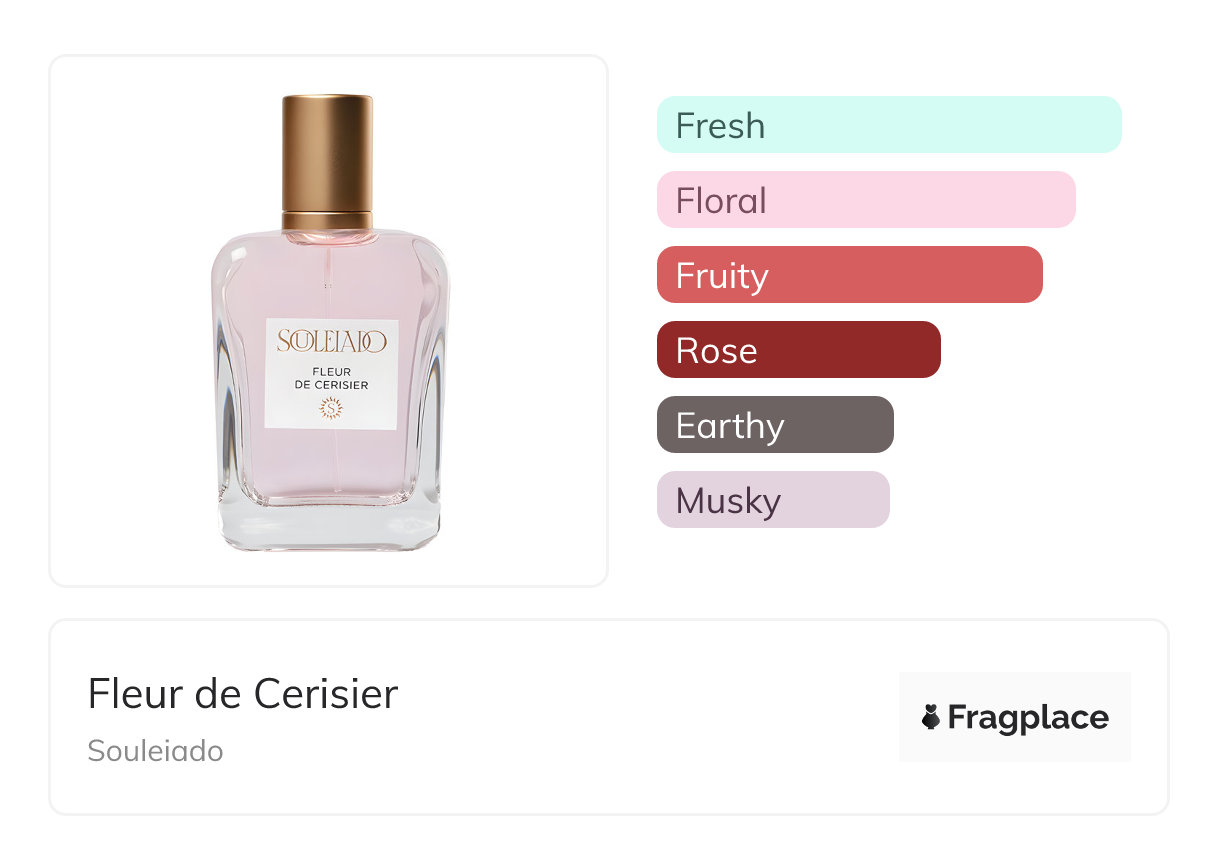Choose the Fruity accord bar
Image resolution: width=1218 pixels, height=864 pixels.
850,275
